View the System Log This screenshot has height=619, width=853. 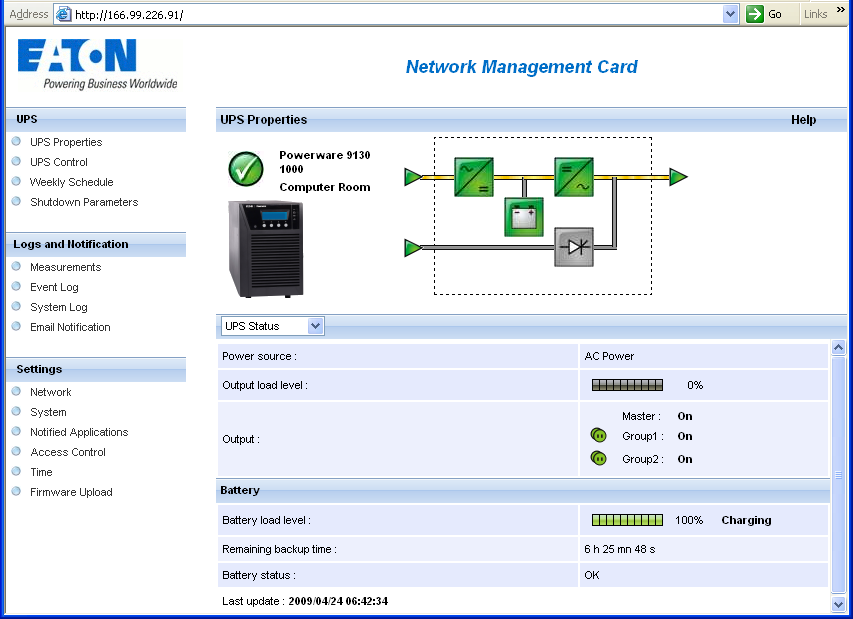(59, 307)
